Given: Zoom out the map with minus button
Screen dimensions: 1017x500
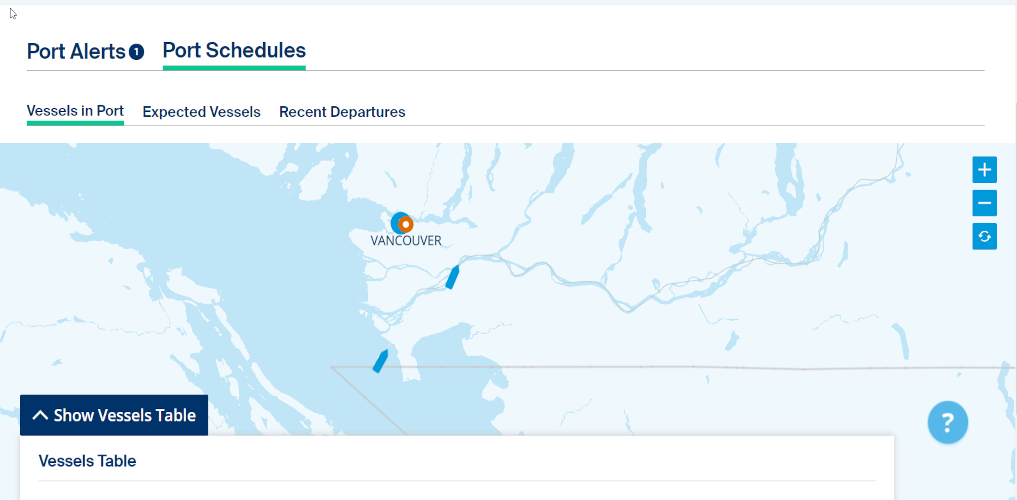Looking at the screenshot, I should click(984, 203).
